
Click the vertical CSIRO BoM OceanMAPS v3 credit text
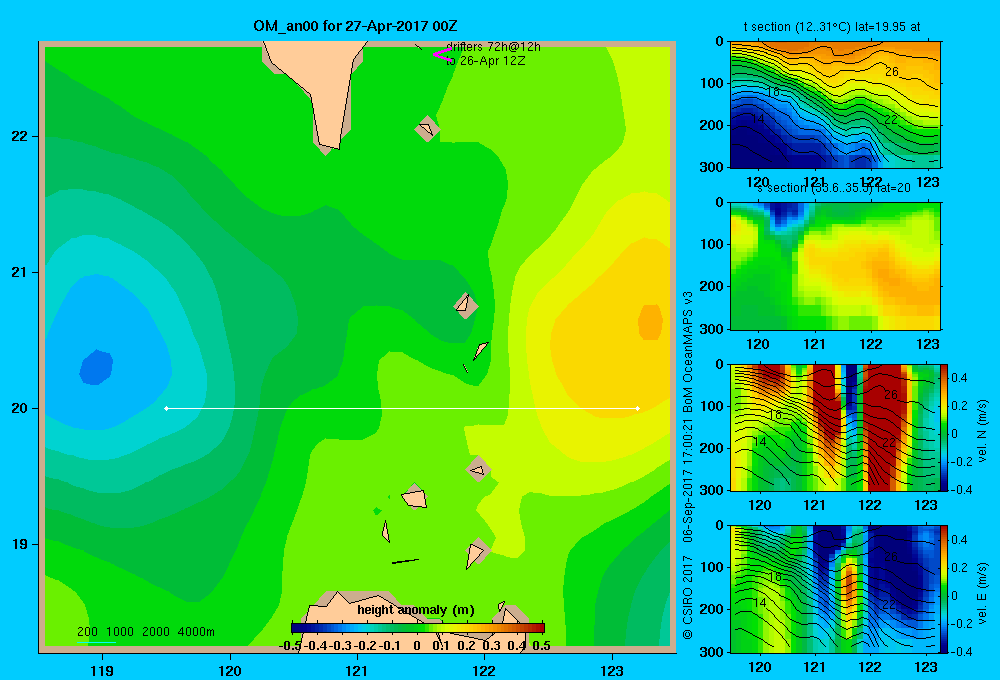[x=688, y=466]
